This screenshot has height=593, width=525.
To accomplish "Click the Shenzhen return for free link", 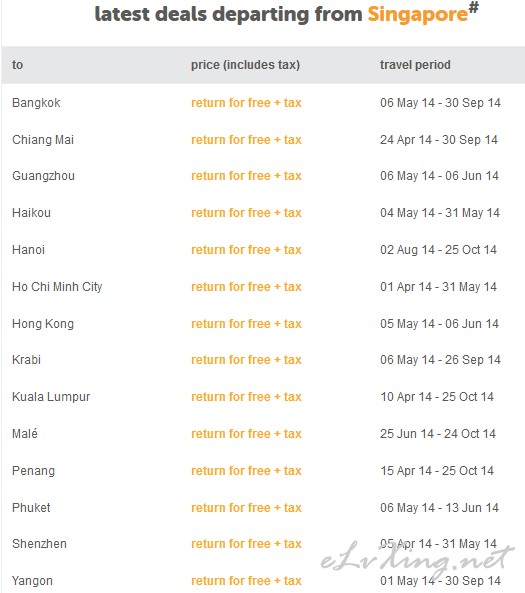I will pyautogui.click(x=246, y=544).
